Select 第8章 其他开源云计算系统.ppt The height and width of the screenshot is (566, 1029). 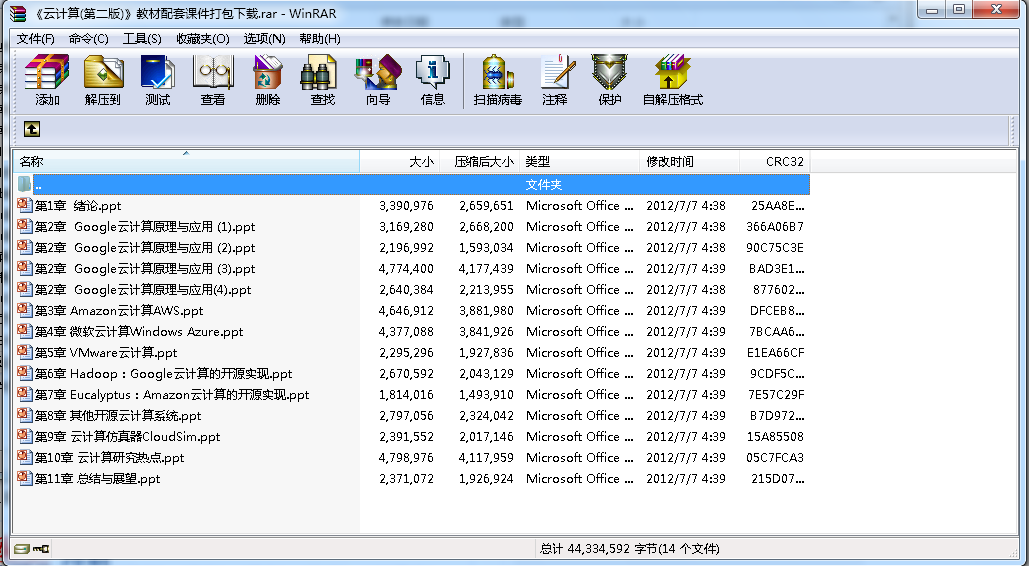point(118,416)
